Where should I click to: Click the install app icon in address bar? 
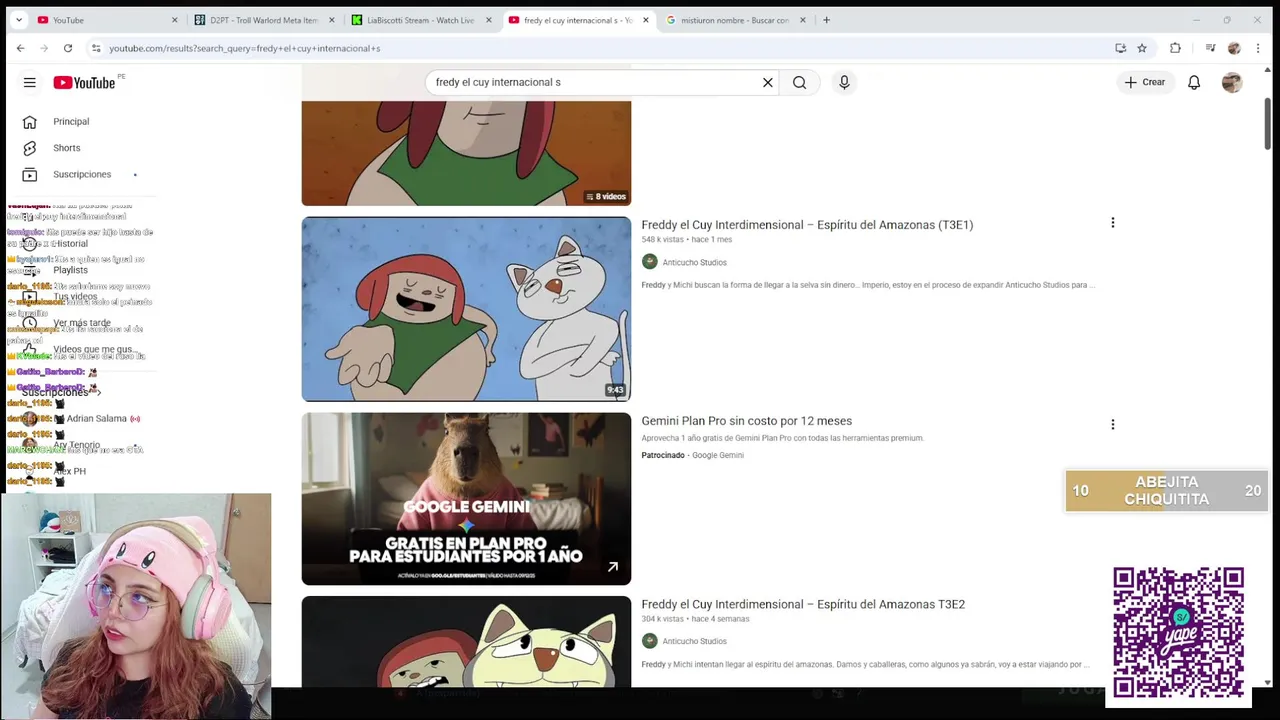1121,48
